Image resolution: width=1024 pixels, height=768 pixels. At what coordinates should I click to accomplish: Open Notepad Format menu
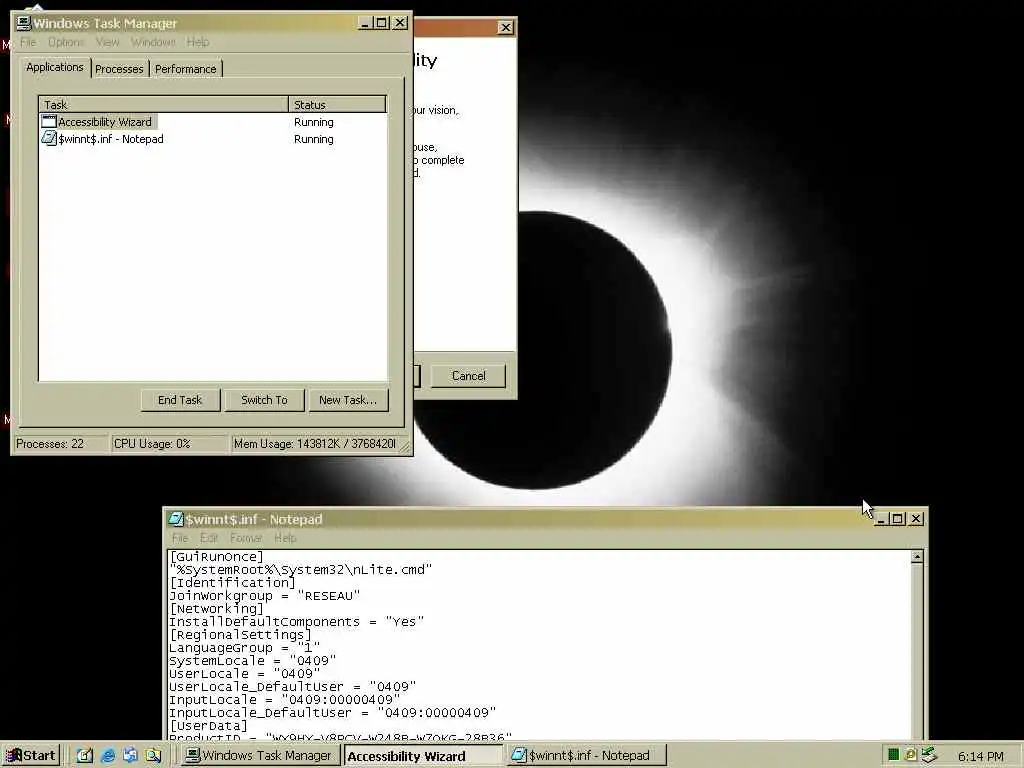[246, 538]
